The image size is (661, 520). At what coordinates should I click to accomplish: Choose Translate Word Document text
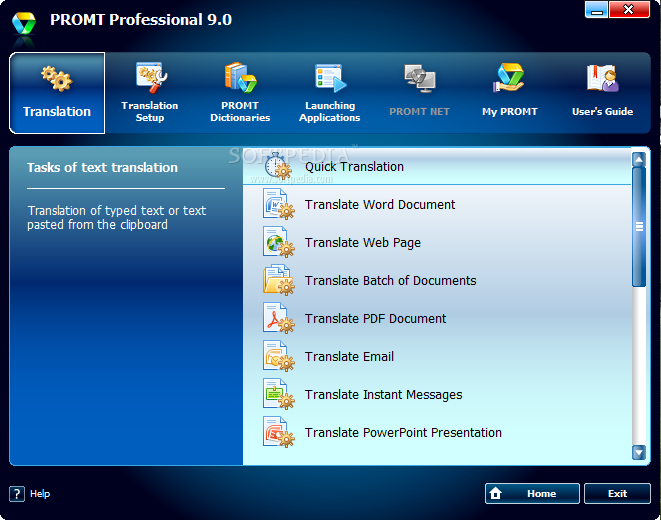coord(380,205)
